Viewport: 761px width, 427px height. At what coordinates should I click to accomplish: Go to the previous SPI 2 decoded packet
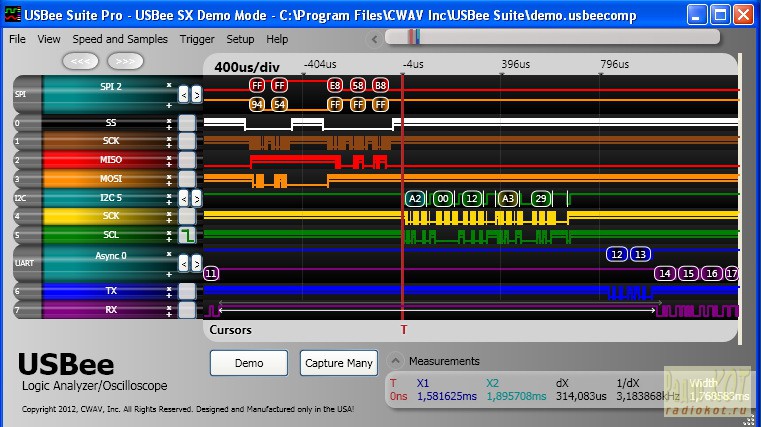pyautogui.click(x=183, y=95)
